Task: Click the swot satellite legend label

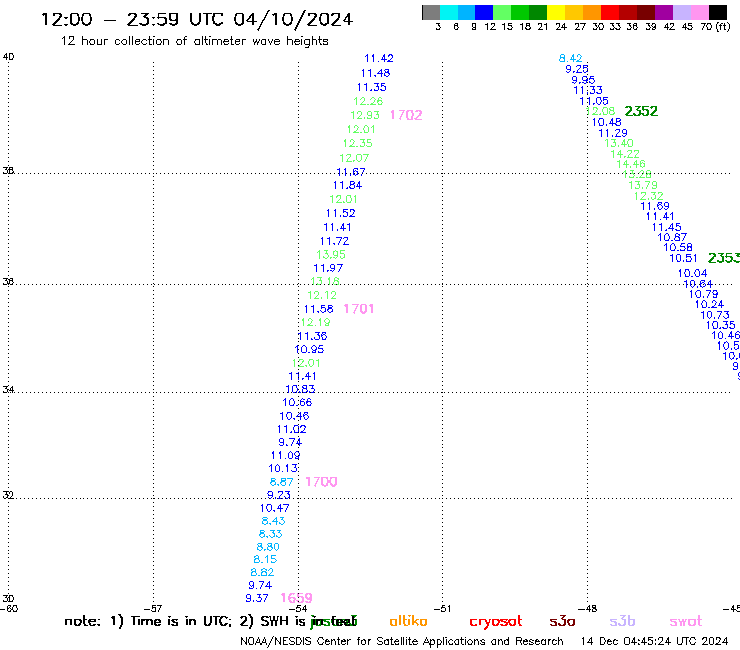Action: (686, 621)
